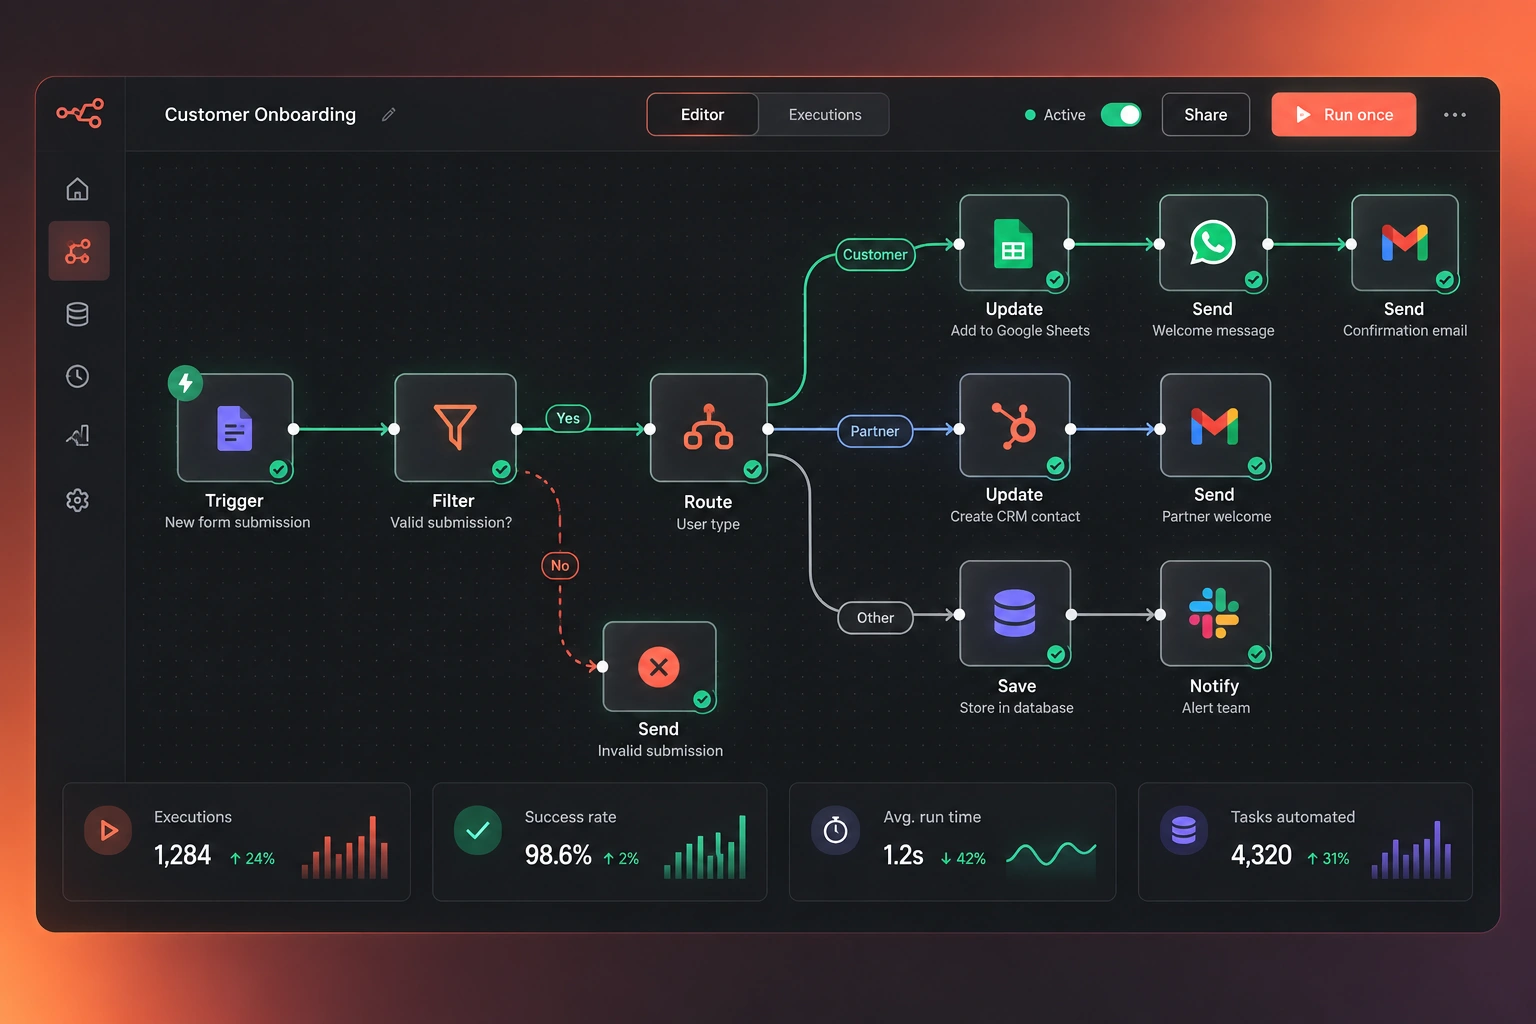Switch to the Editor tab
Viewport: 1536px width, 1024px height.
tap(702, 115)
